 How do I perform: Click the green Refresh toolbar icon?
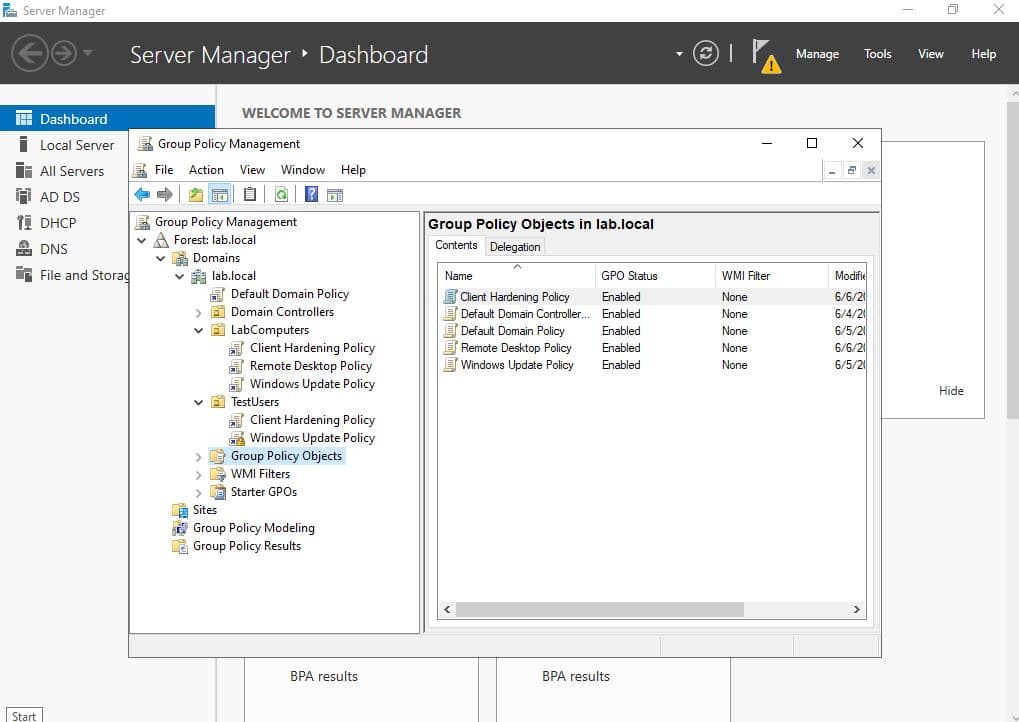(281, 195)
